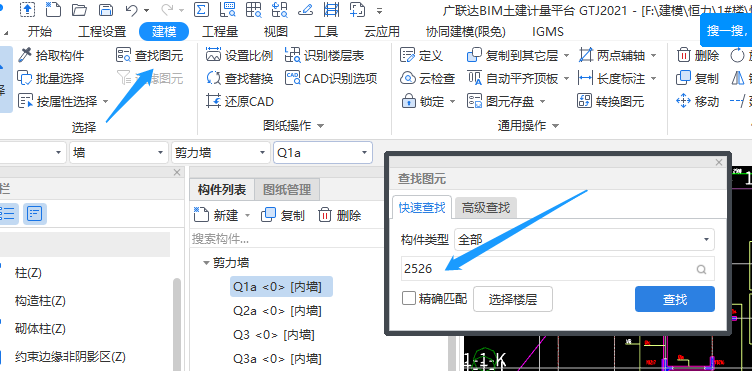The width and height of the screenshot is (752, 371).
Task: Open 锁定 dropdown arrow
Action: 452,101
